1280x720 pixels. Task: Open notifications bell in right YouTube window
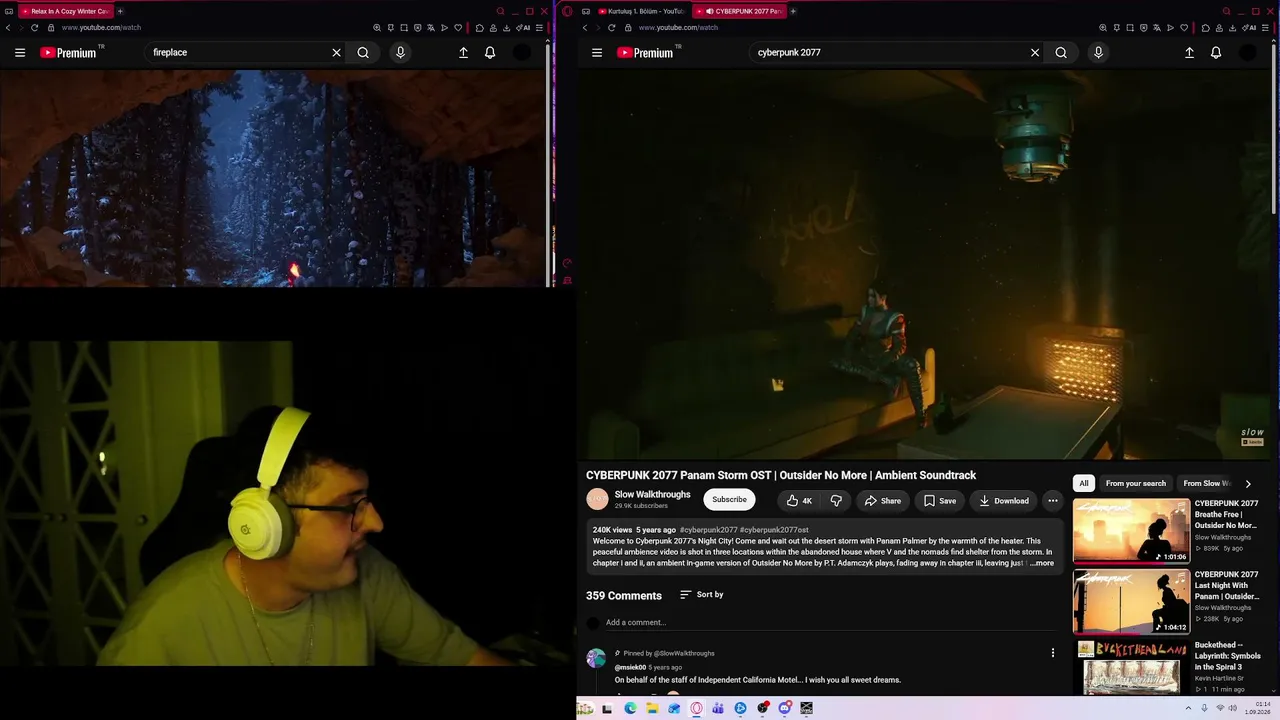point(1216,53)
